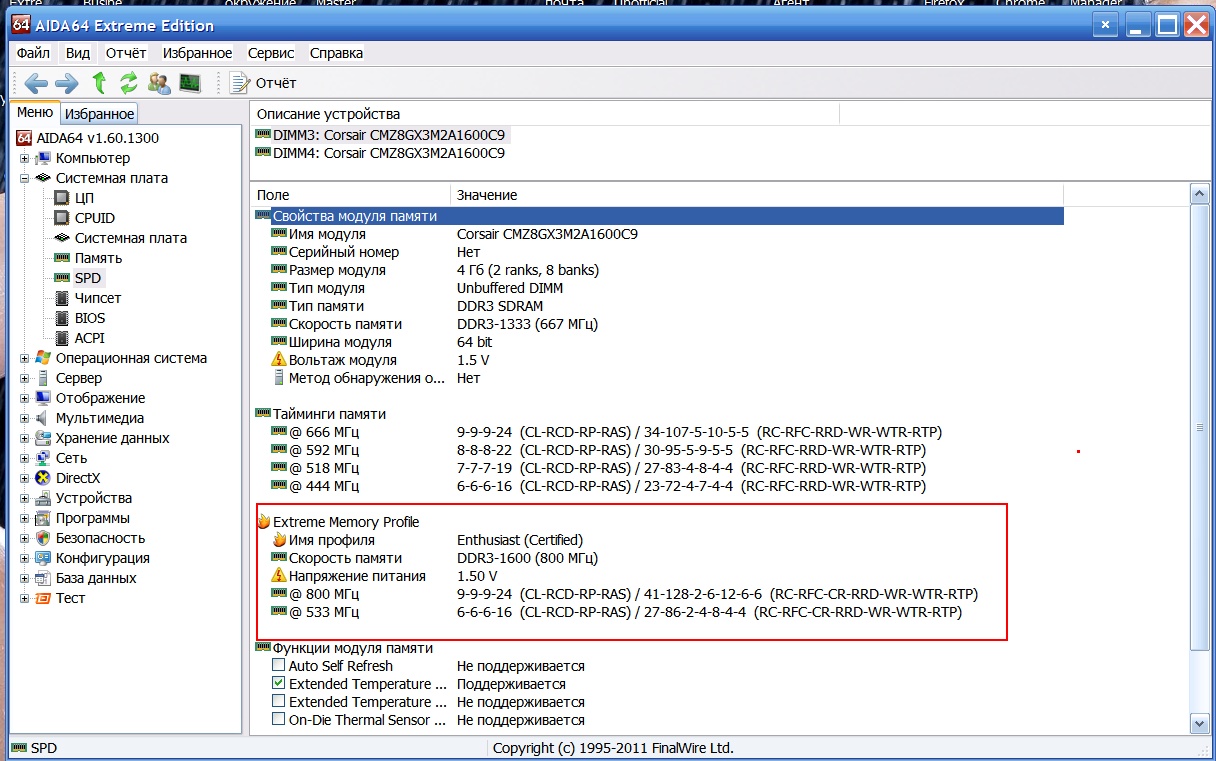Viewport: 1216px width, 761px height.
Task: Click the scrollbar up arrow in details
Action: tap(1199, 194)
